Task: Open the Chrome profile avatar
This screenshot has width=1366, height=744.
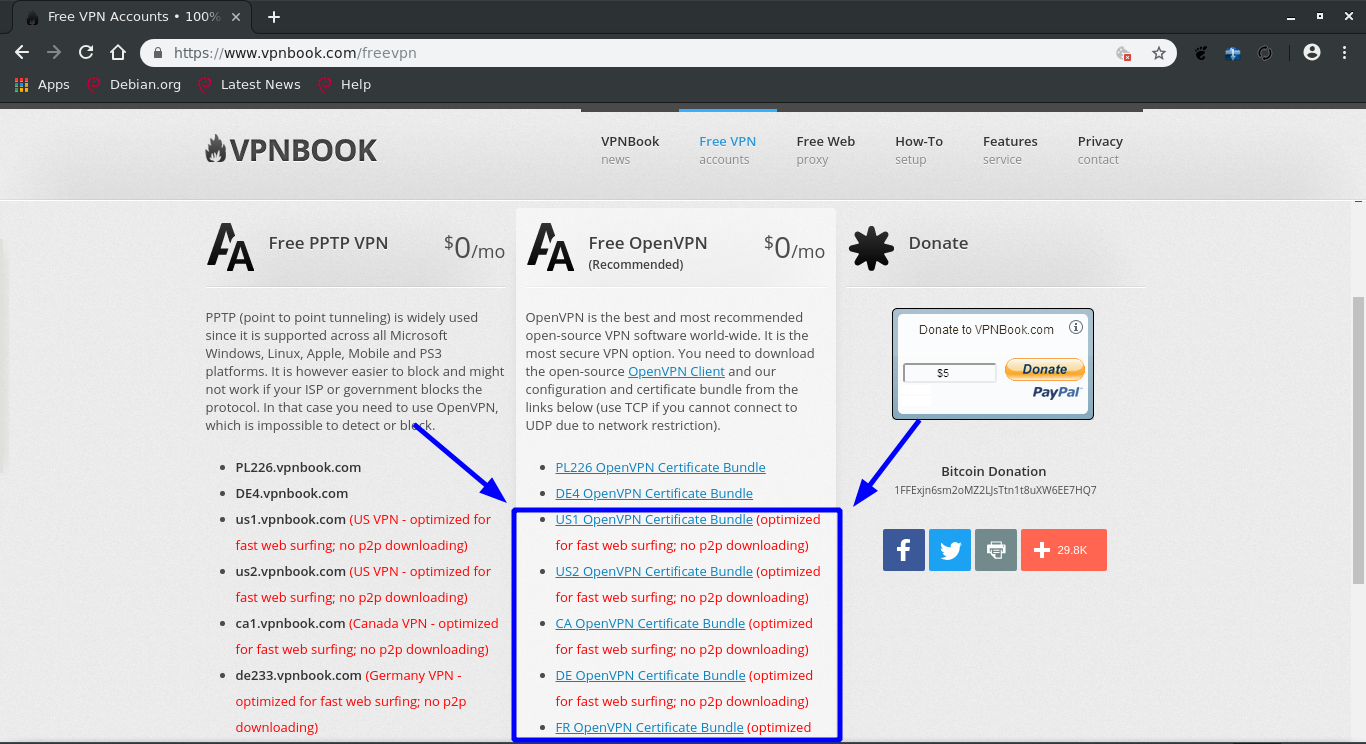Action: [1312, 53]
